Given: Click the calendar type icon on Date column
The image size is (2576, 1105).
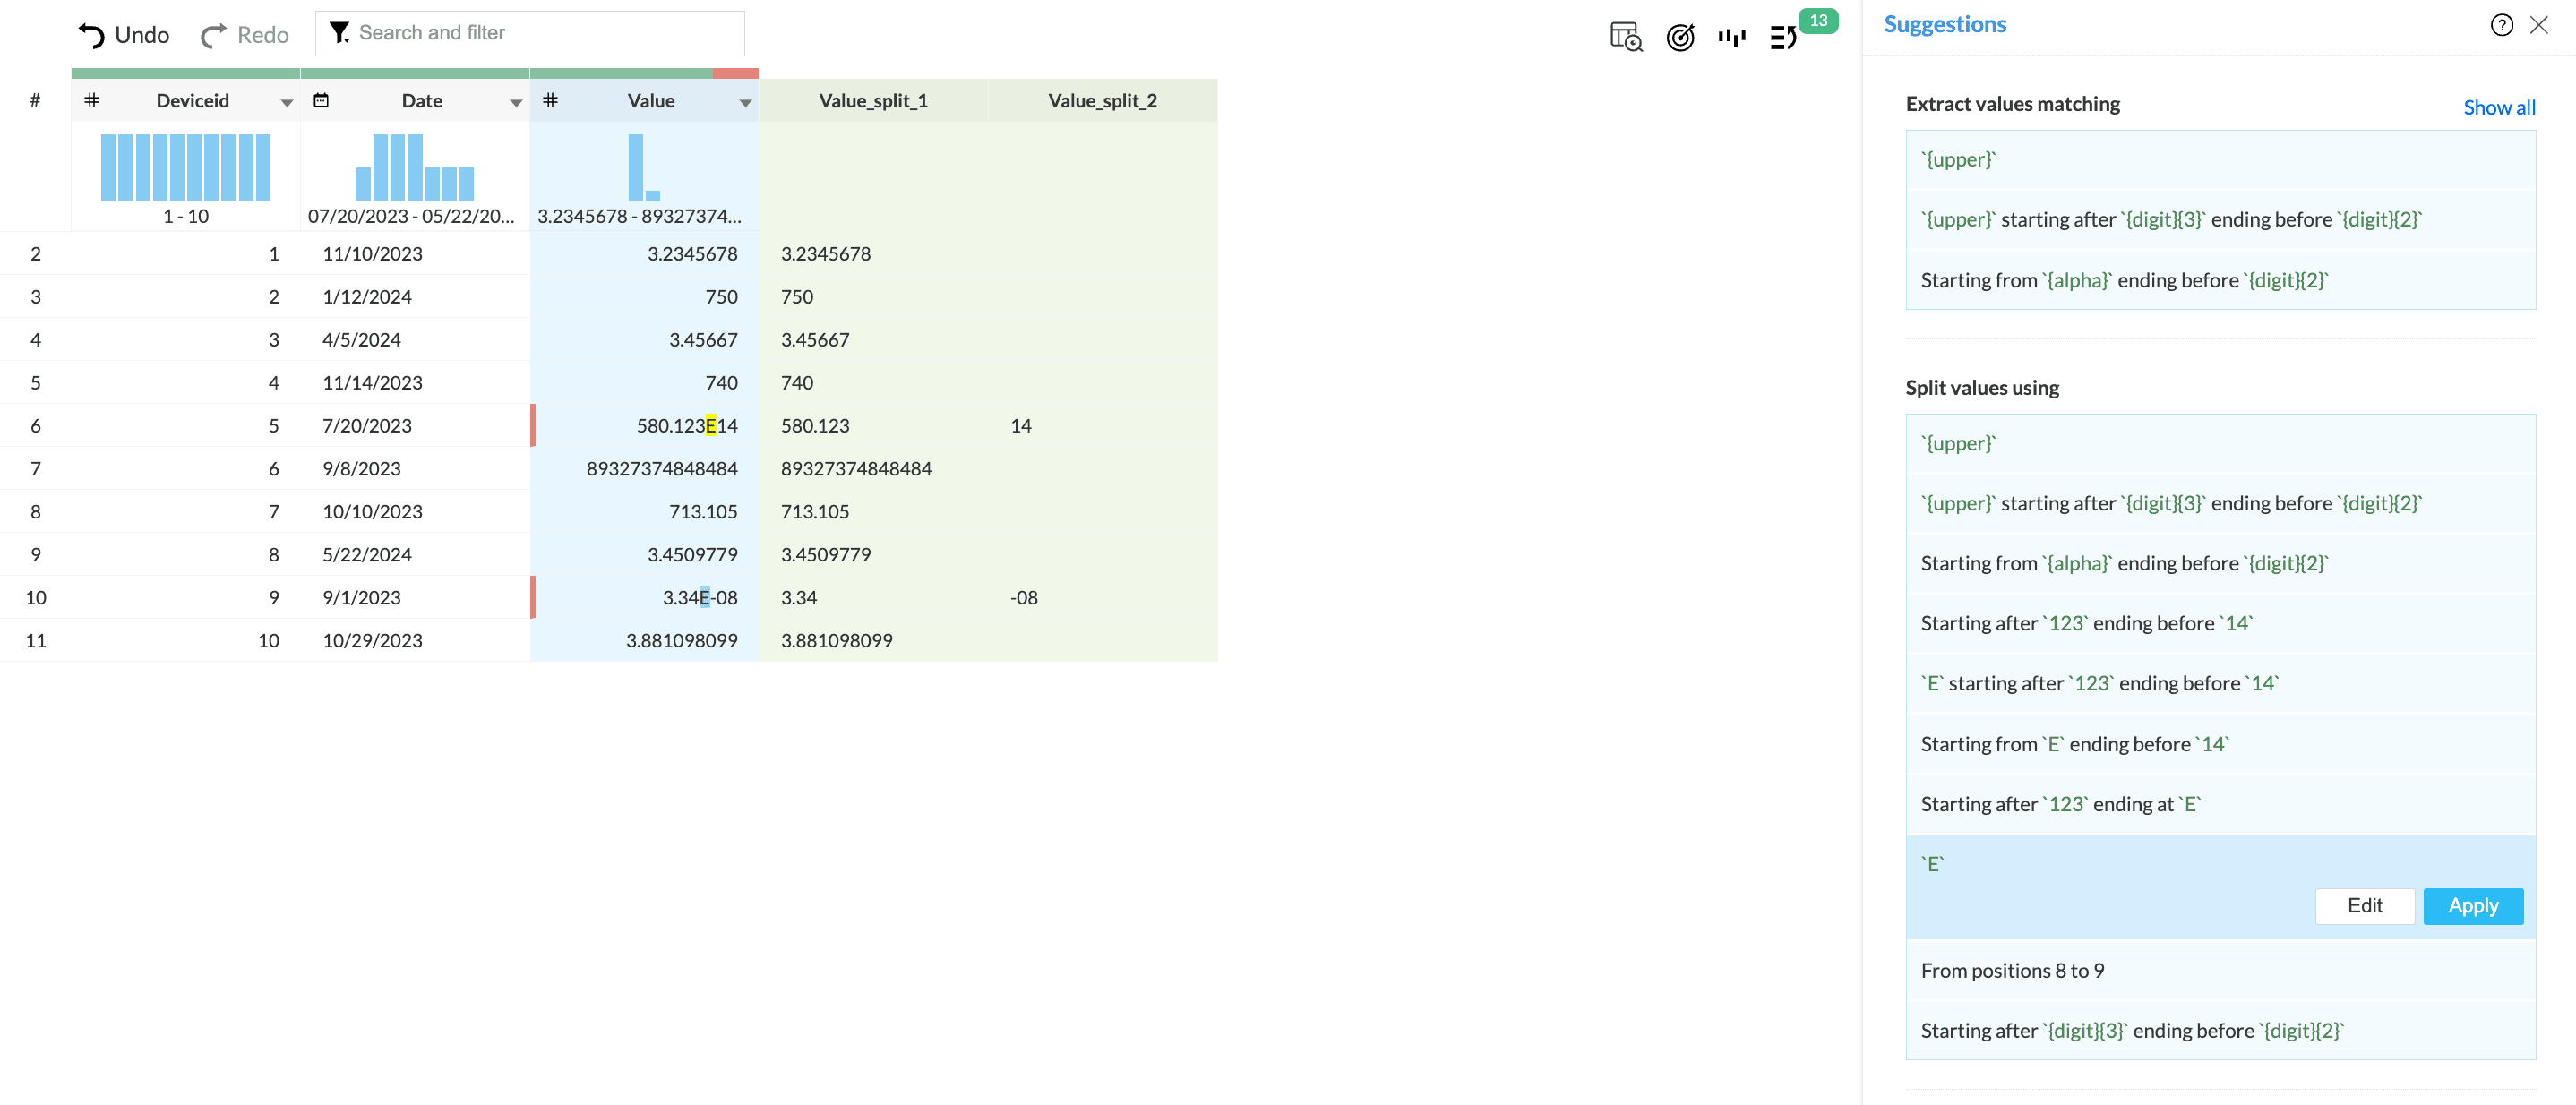Looking at the screenshot, I should tap(321, 100).
